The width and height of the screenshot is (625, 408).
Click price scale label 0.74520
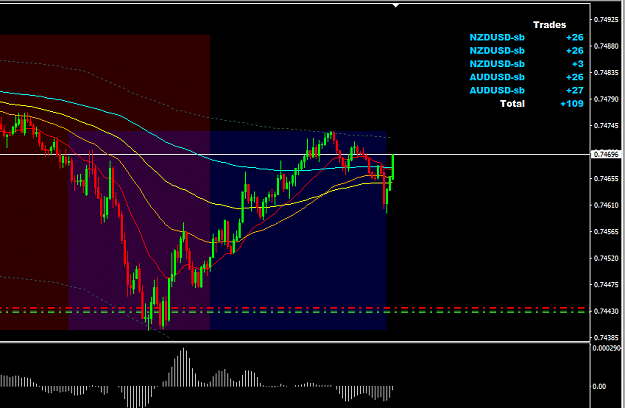tap(606, 258)
